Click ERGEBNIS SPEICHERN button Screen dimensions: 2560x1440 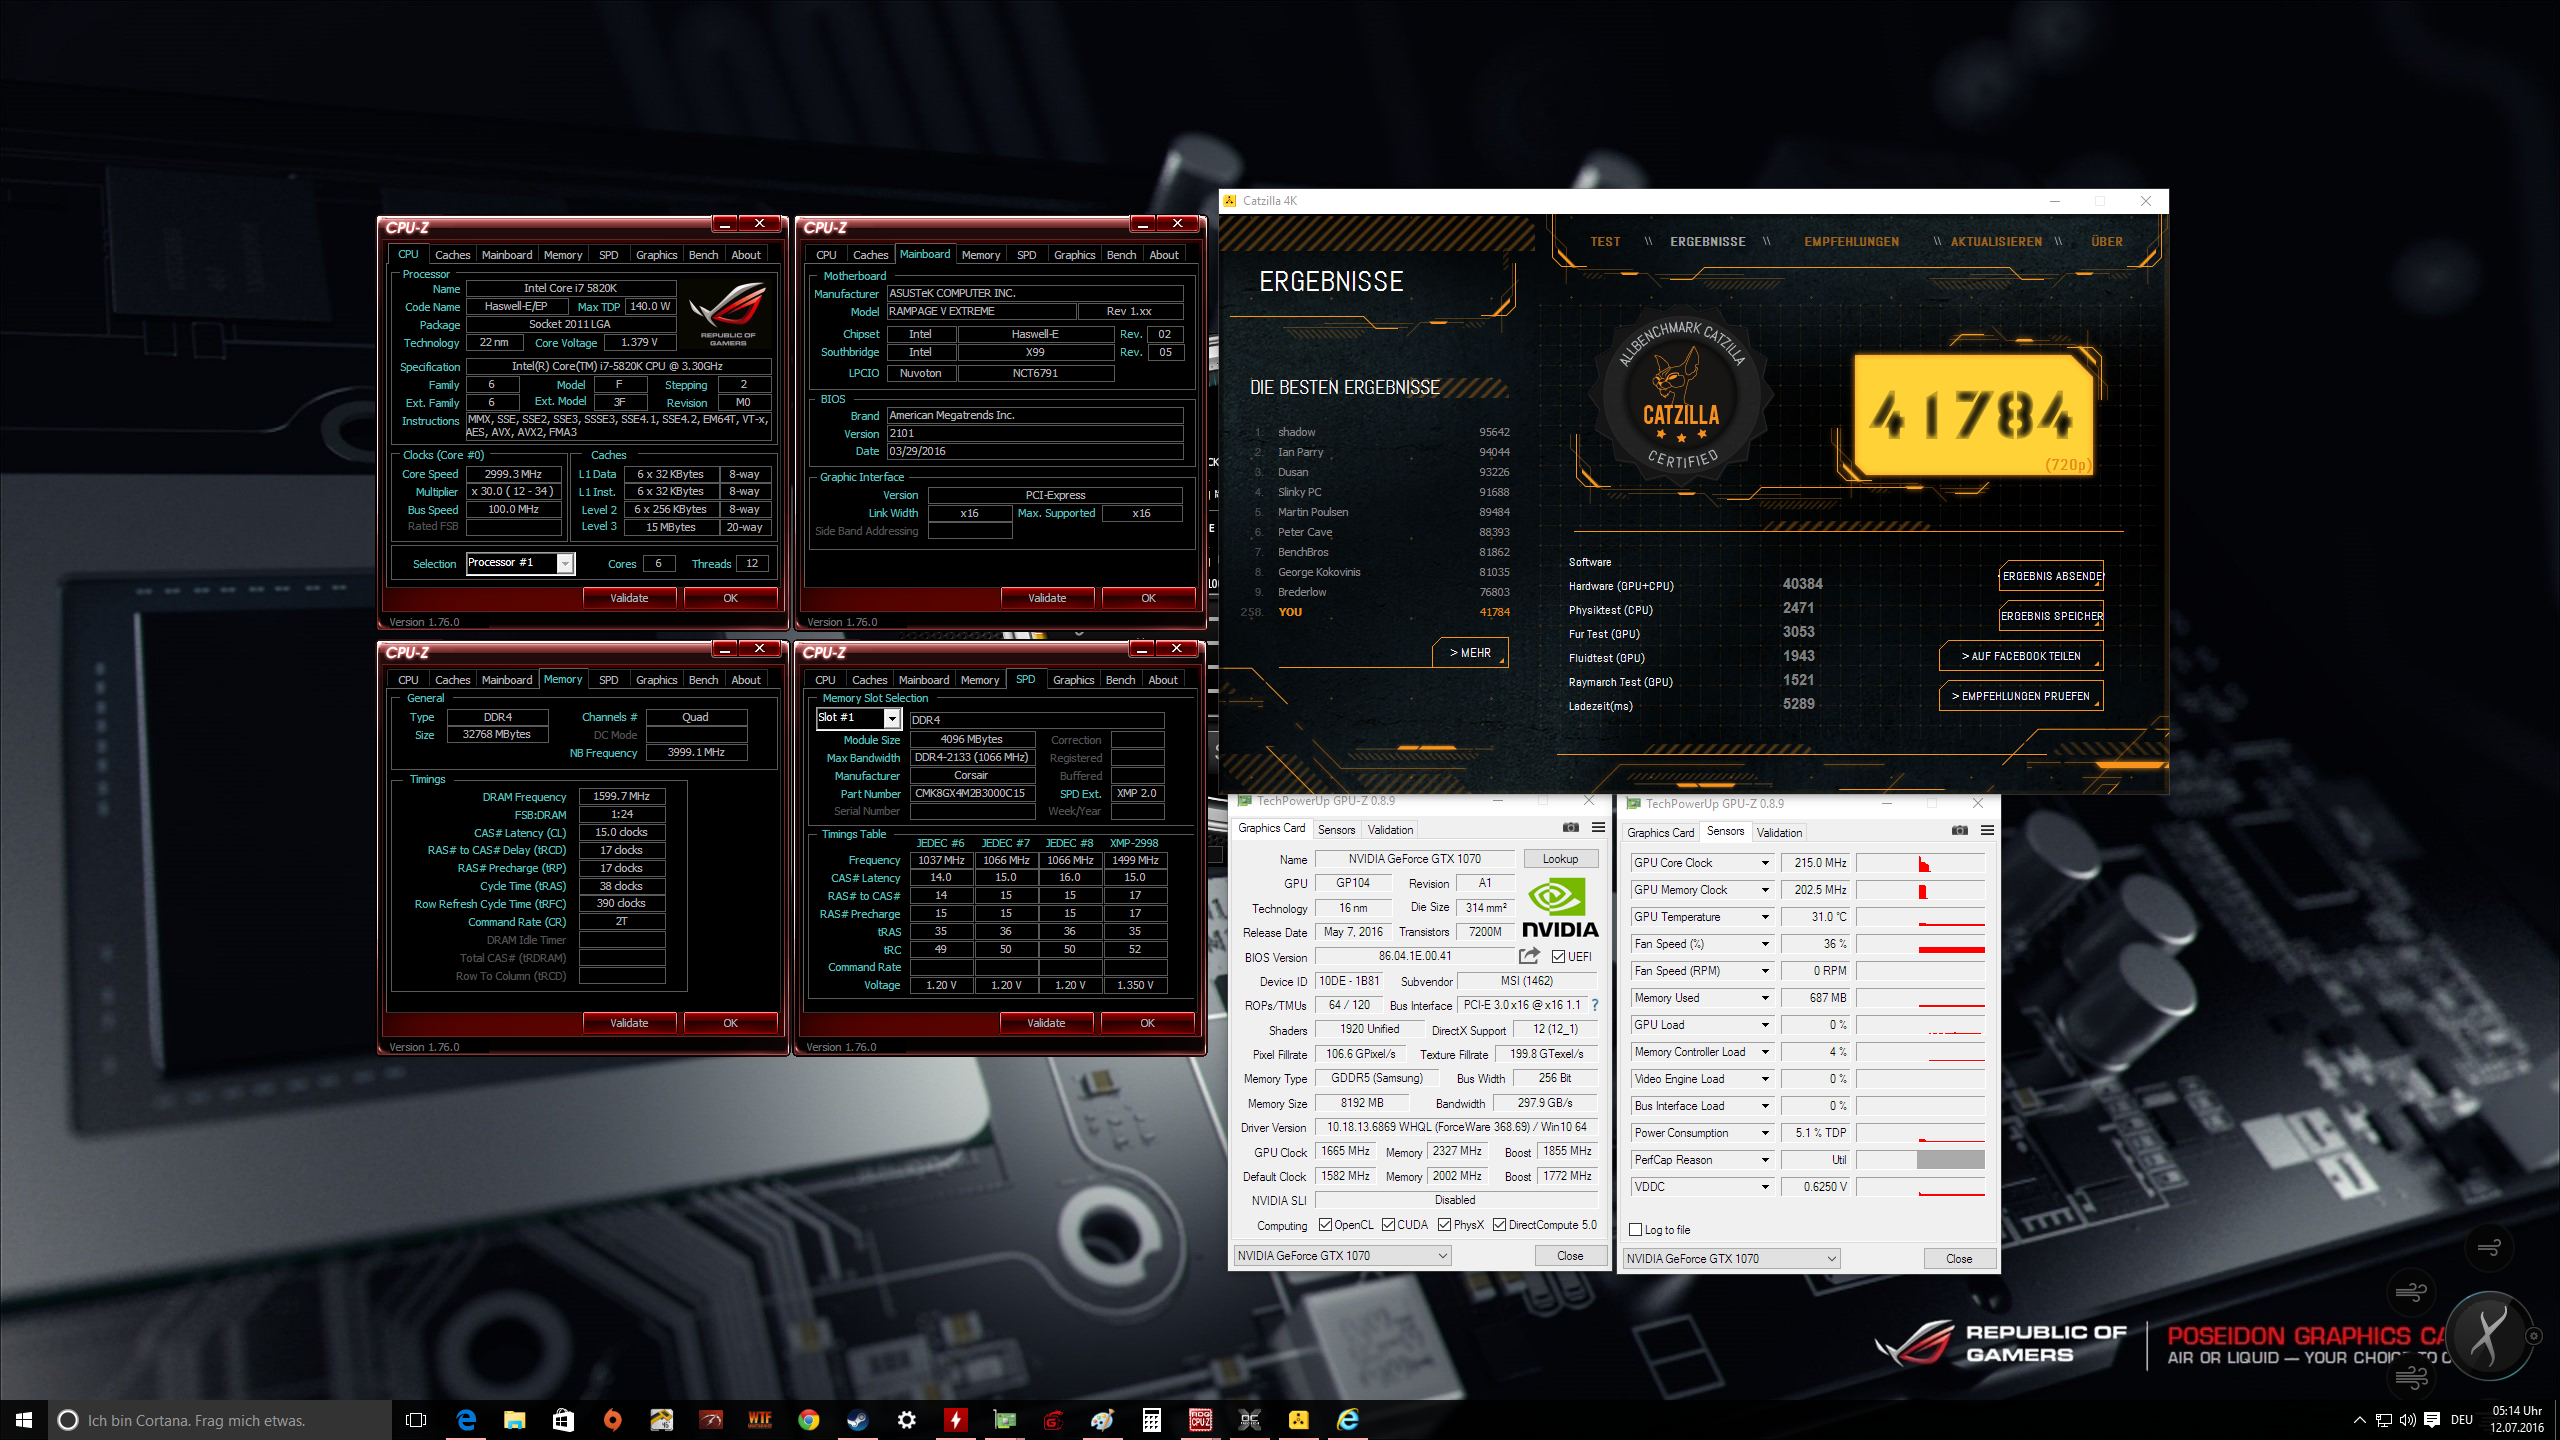tap(2051, 616)
